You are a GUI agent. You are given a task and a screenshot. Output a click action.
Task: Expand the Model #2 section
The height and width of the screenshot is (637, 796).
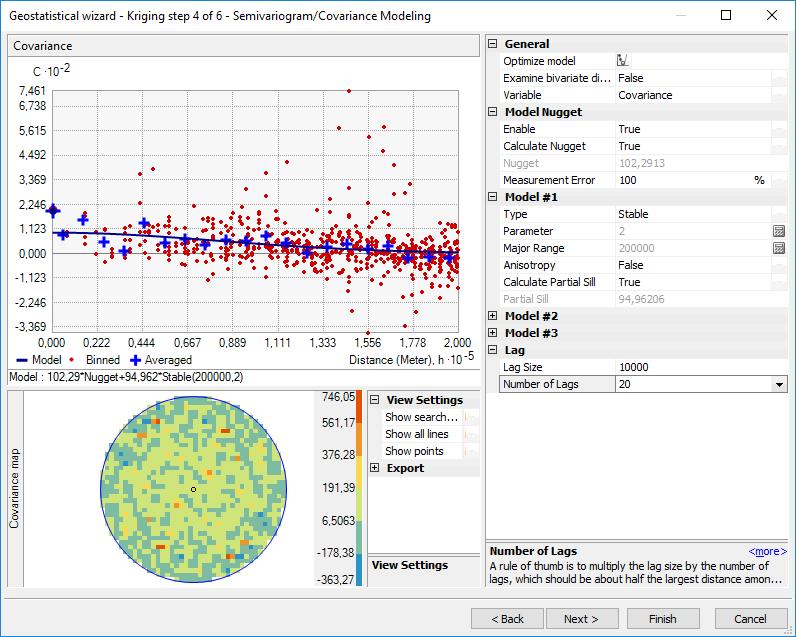(x=492, y=316)
